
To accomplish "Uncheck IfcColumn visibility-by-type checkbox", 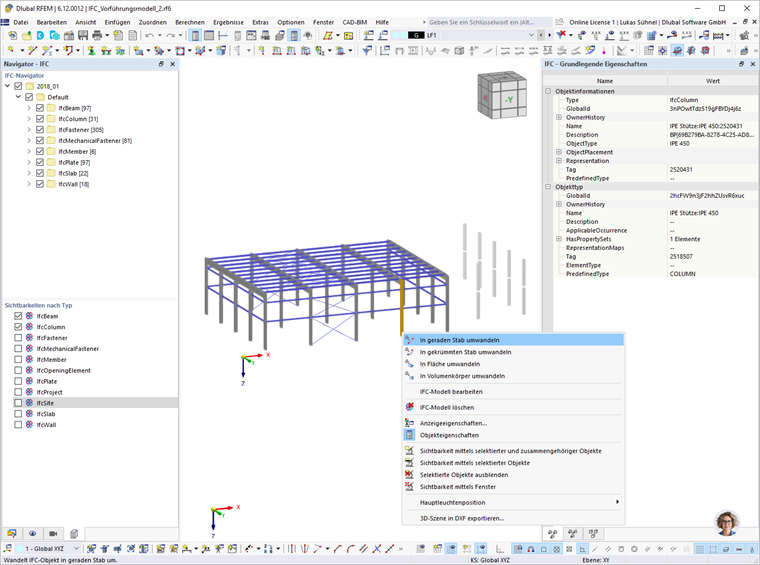I will (18, 327).
